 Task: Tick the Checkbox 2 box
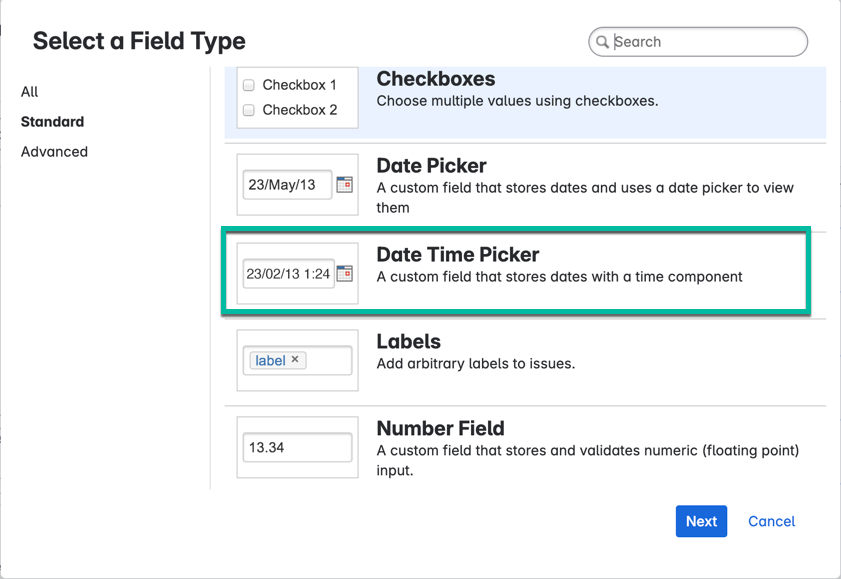tap(249, 110)
